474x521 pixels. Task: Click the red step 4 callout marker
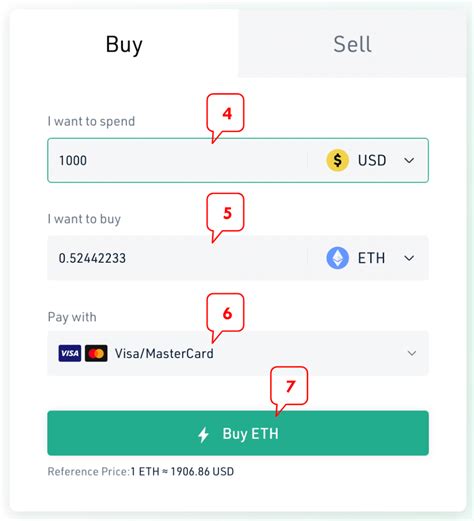[x=226, y=114]
